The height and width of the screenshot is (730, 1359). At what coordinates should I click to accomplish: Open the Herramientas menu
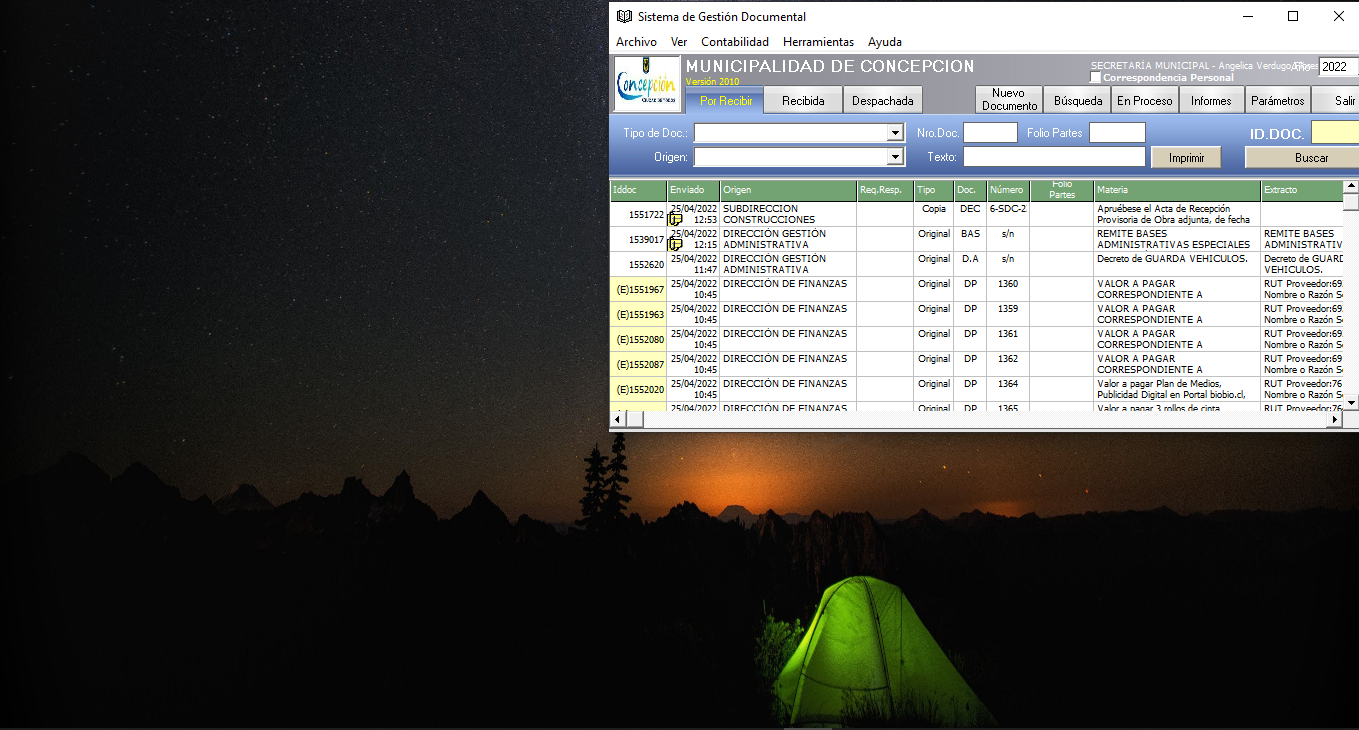click(x=818, y=42)
